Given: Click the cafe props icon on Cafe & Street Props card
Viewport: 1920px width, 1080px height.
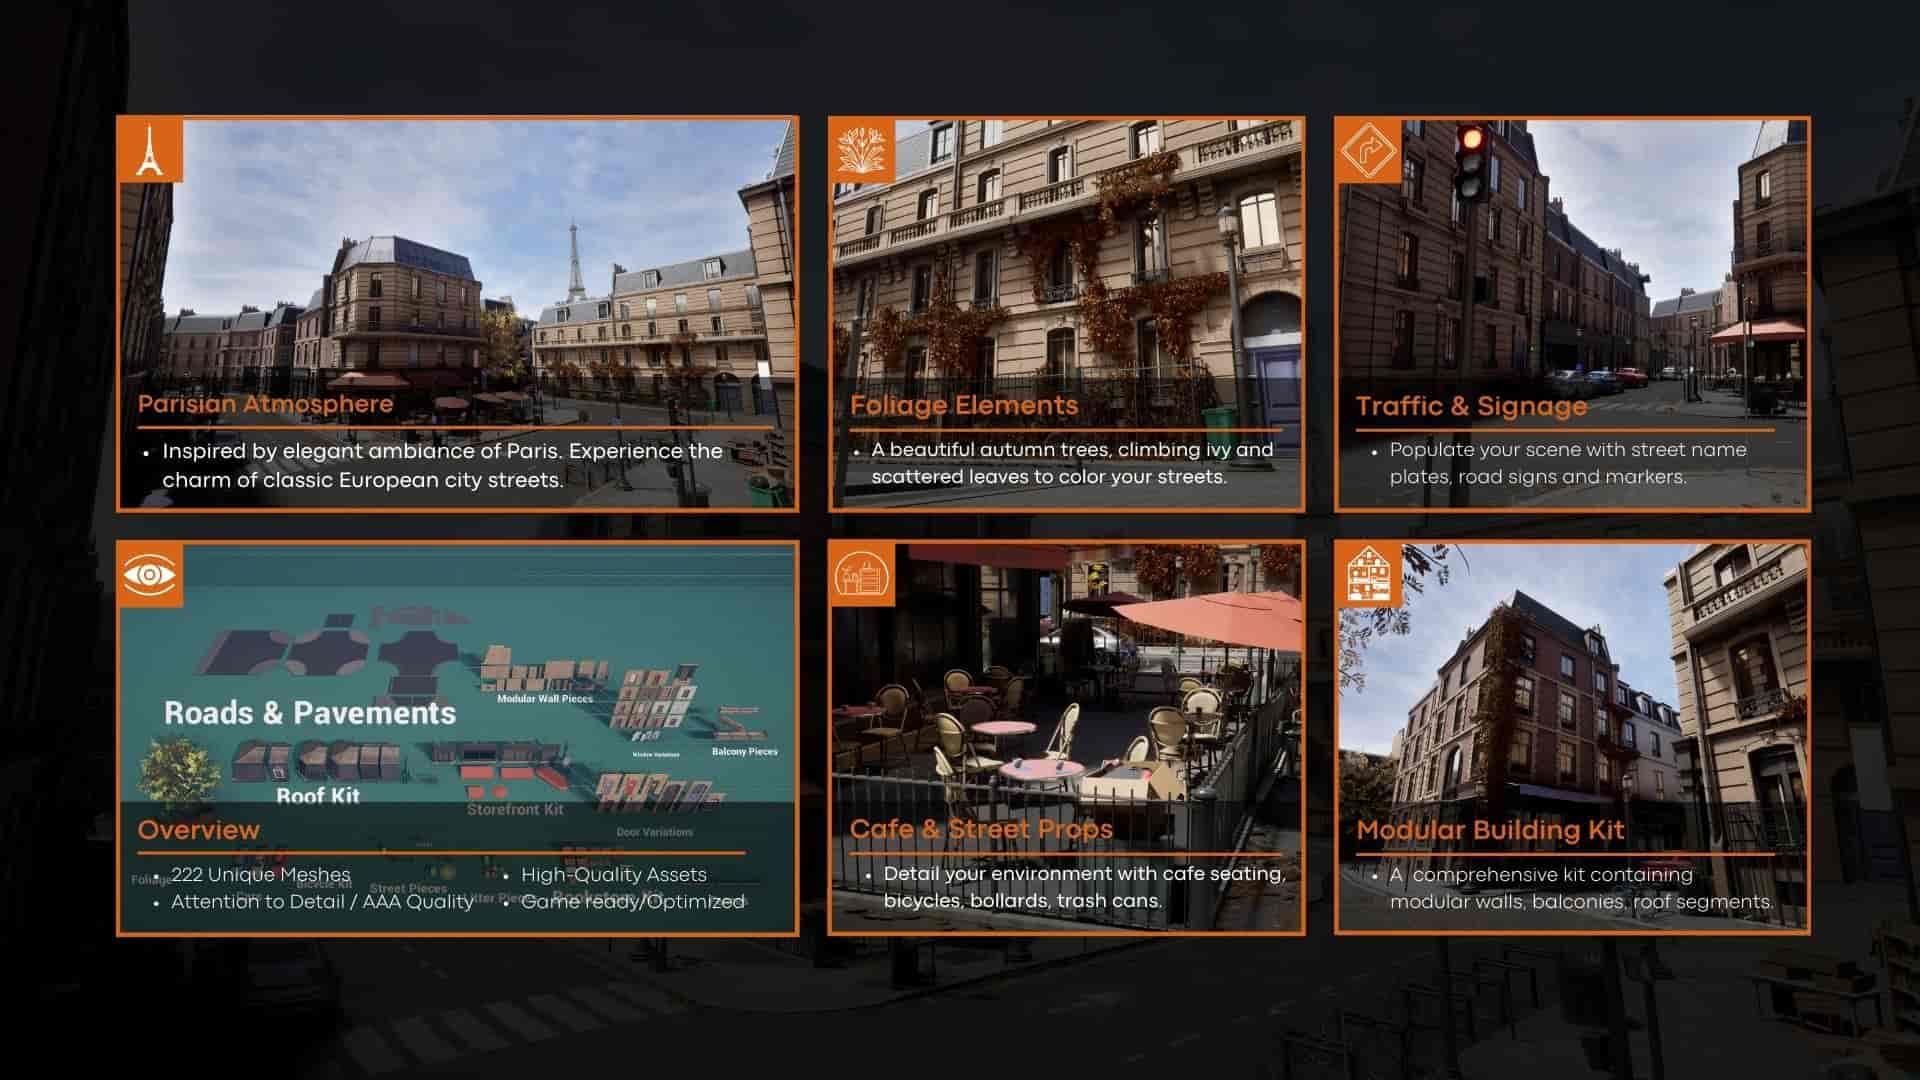Looking at the screenshot, I should [x=864, y=575].
